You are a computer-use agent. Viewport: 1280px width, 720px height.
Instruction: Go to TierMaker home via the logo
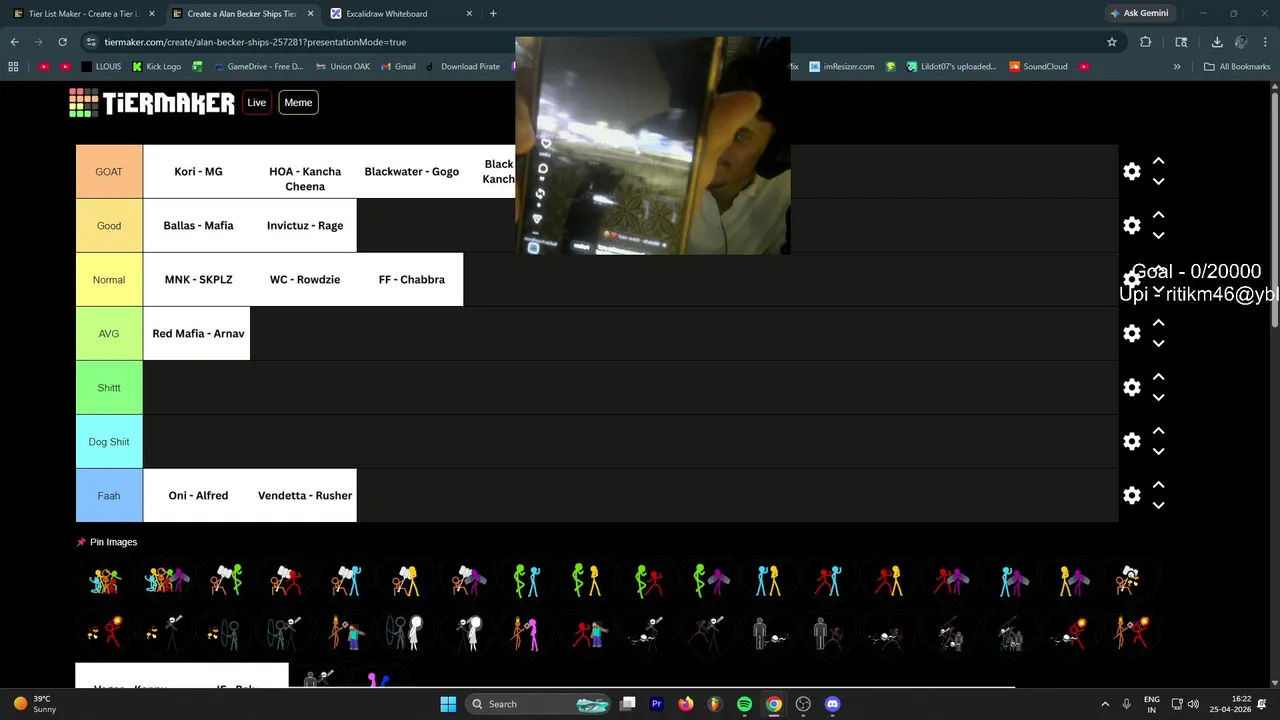click(x=152, y=103)
